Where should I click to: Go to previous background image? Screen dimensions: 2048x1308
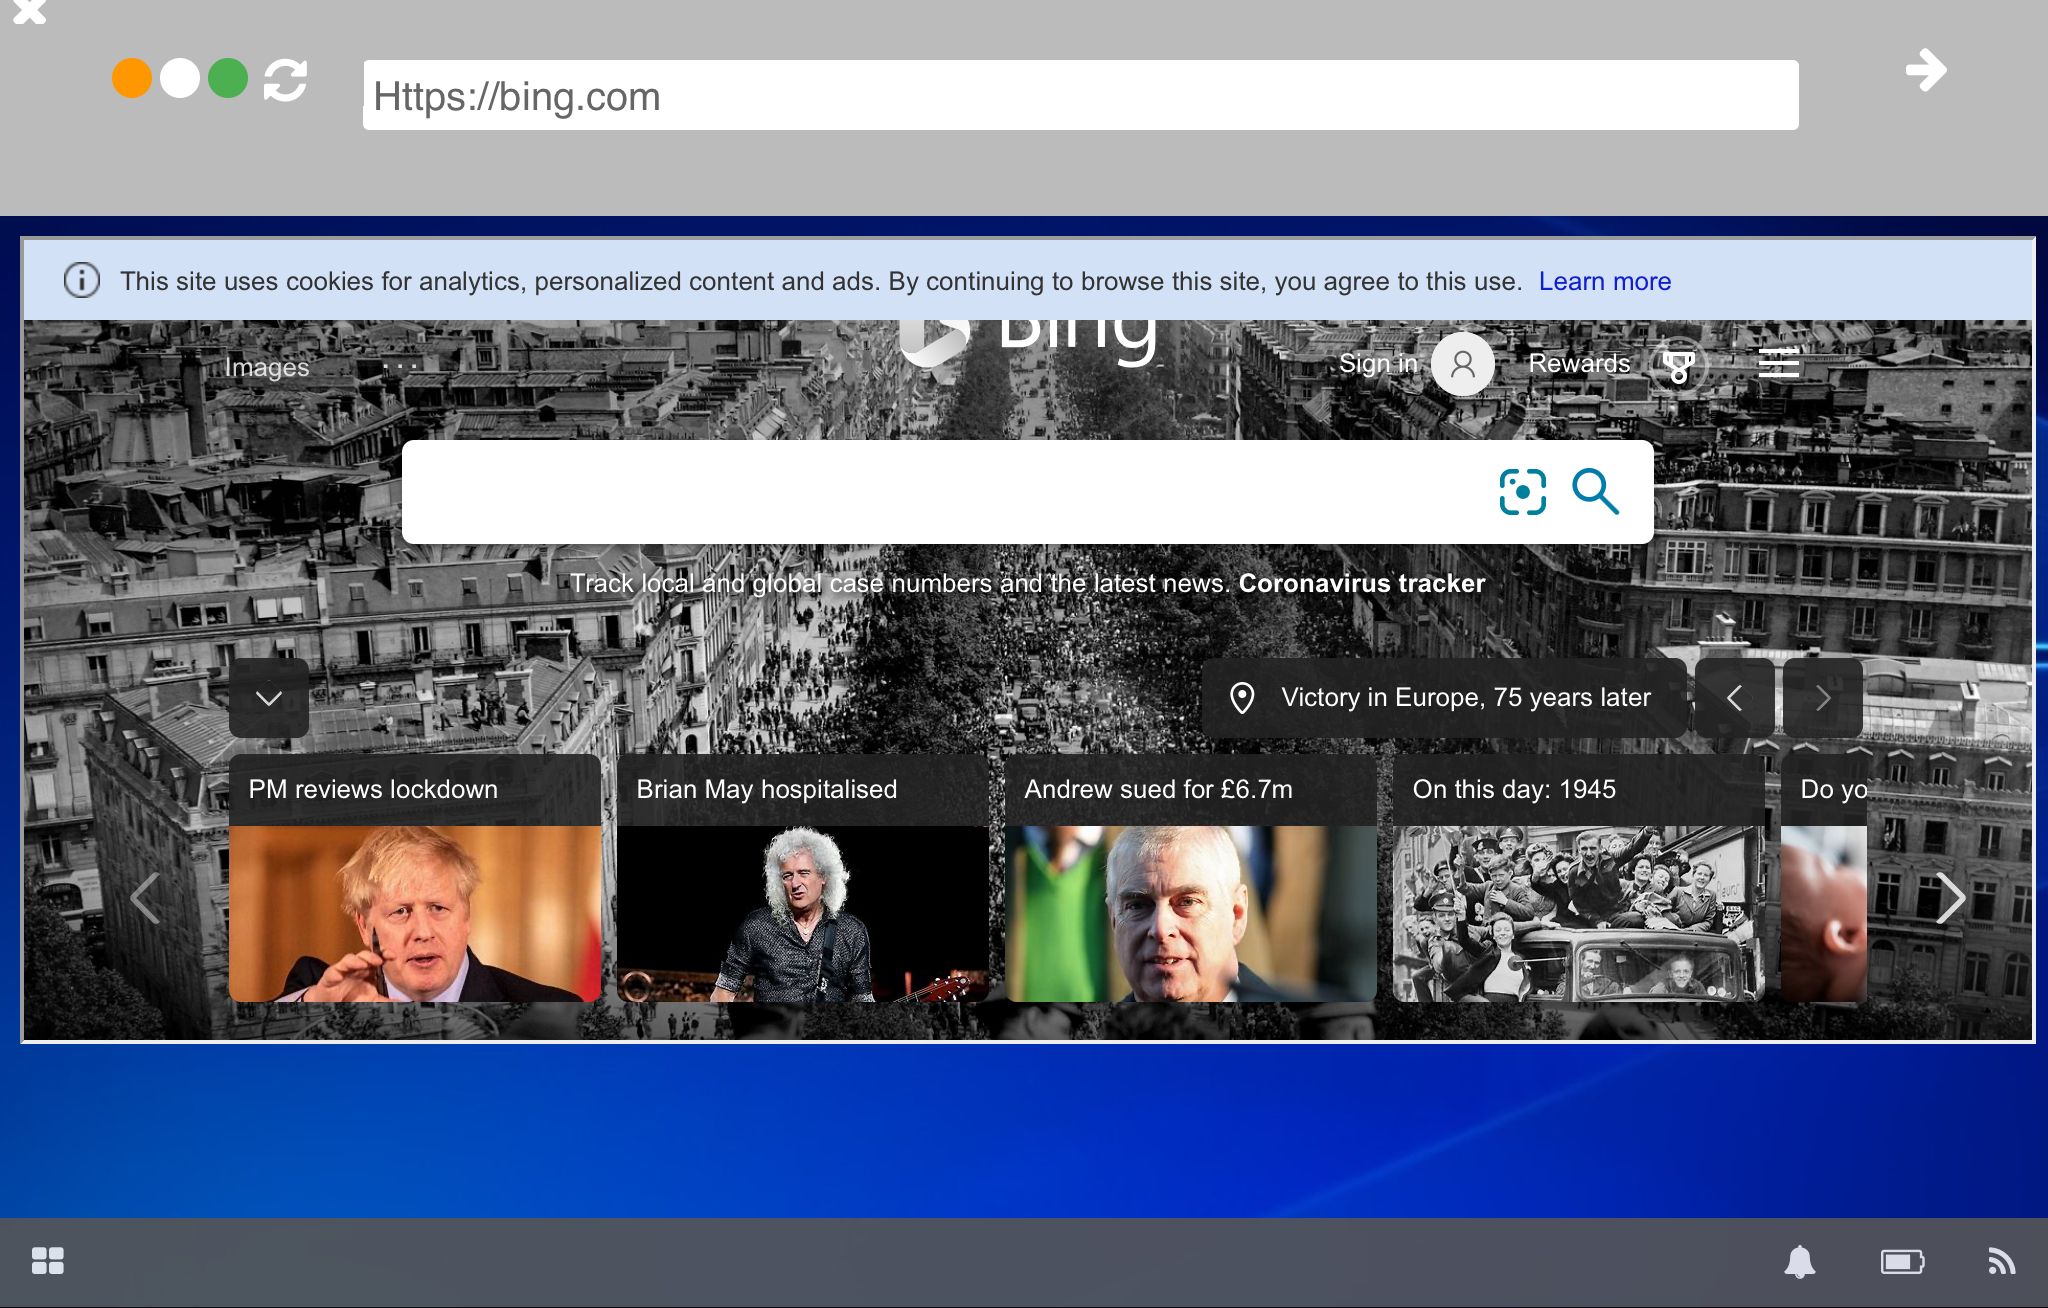pos(1735,698)
